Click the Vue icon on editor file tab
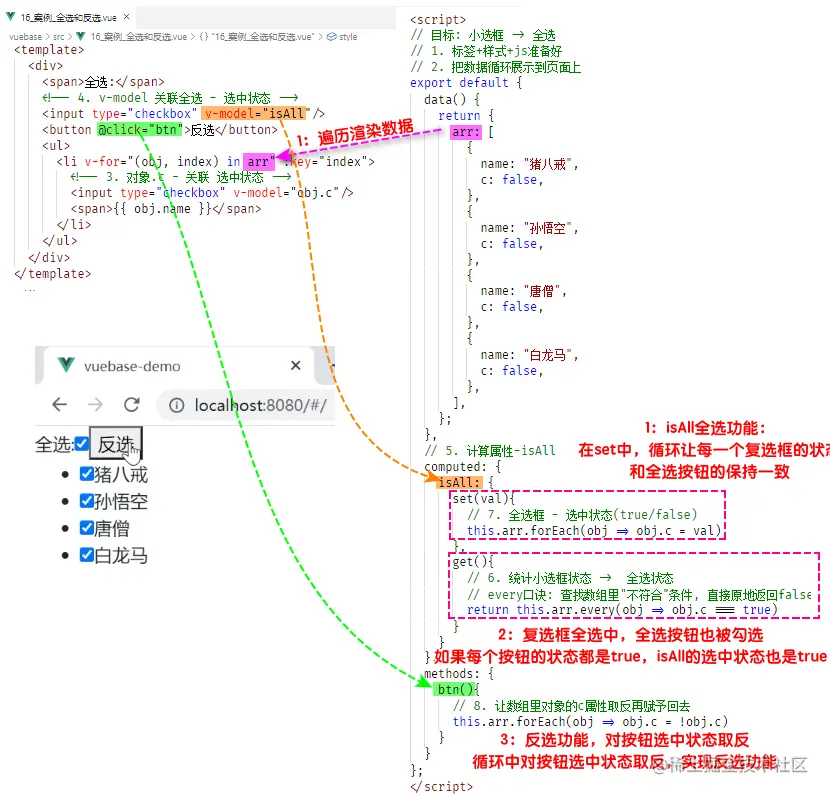Screen dimensions: 830x797 [x=11, y=17]
